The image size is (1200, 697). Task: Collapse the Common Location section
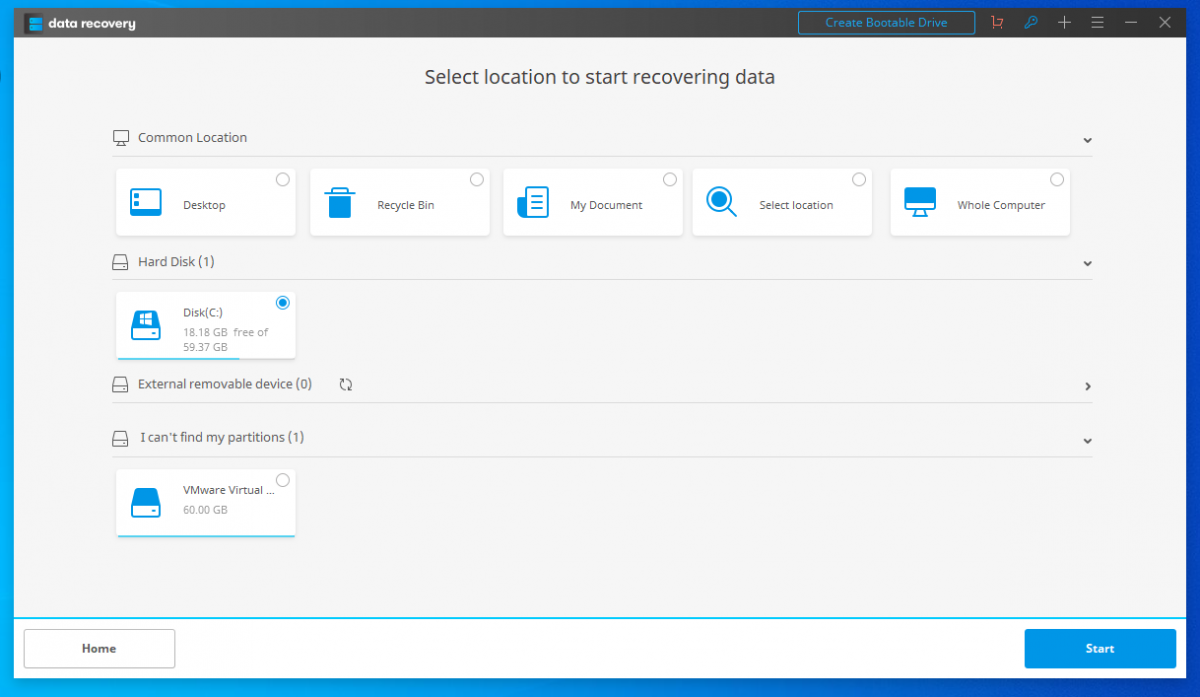(x=1087, y=140)
